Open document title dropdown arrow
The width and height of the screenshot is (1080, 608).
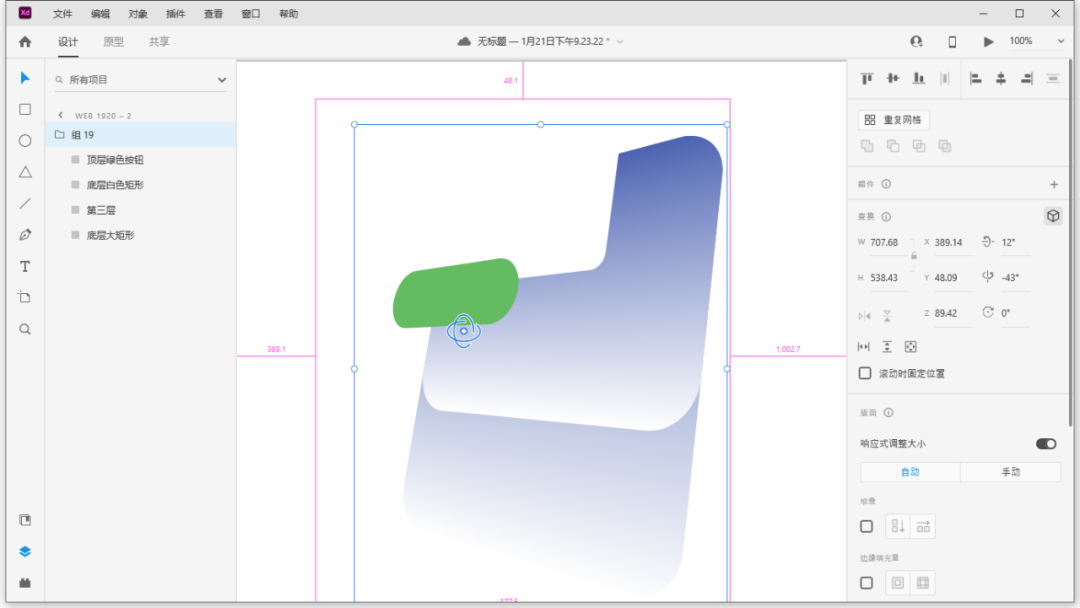(x=620, y=42)
